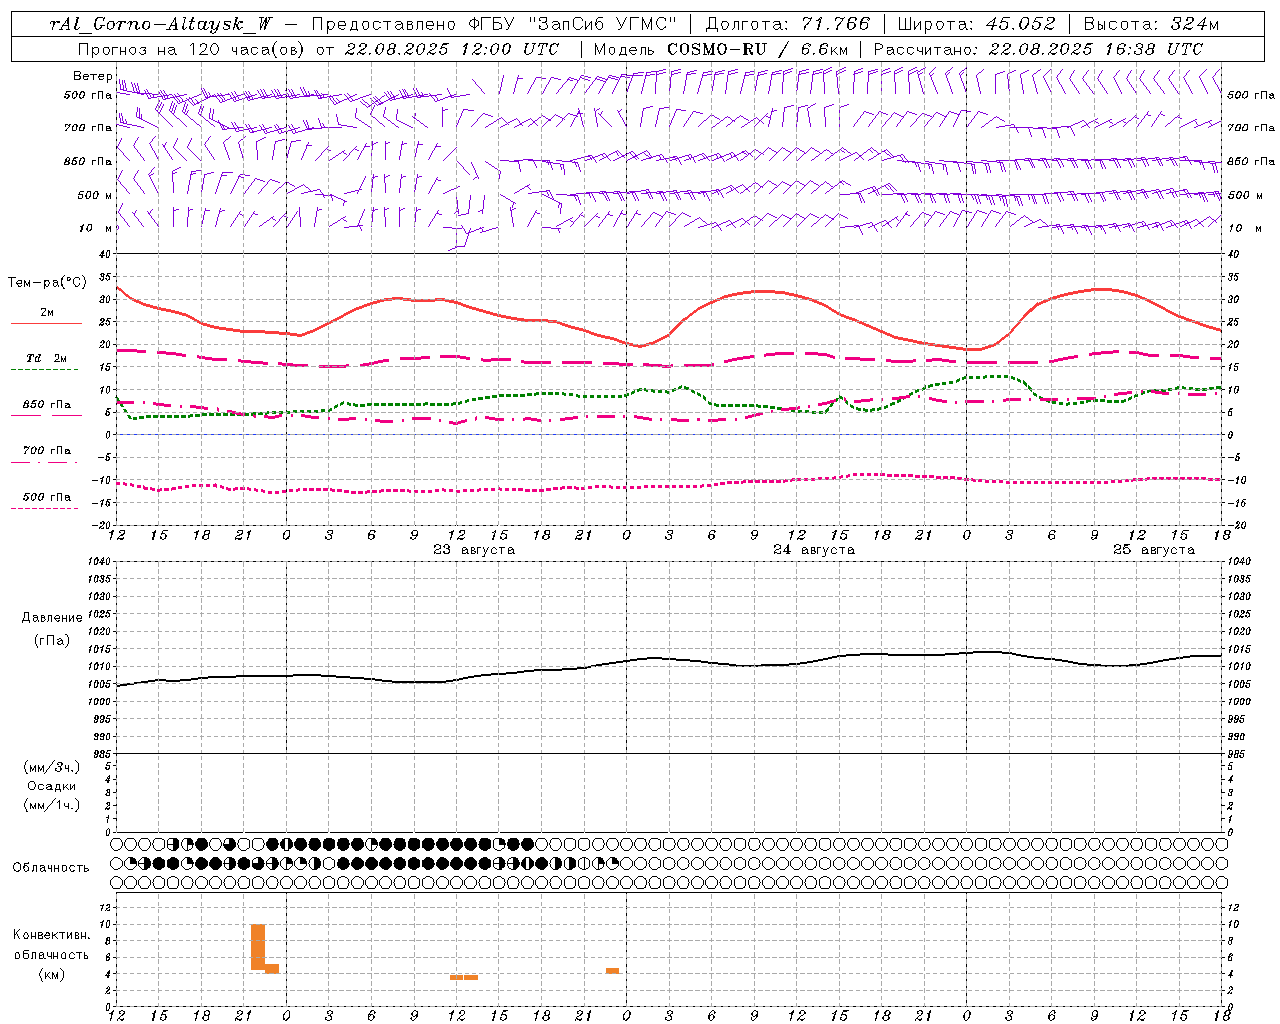The width and height of the screenshot is (1280, 1024).
Task: Click the green dashed Td legend line
Action: click(x=45, y=370)
